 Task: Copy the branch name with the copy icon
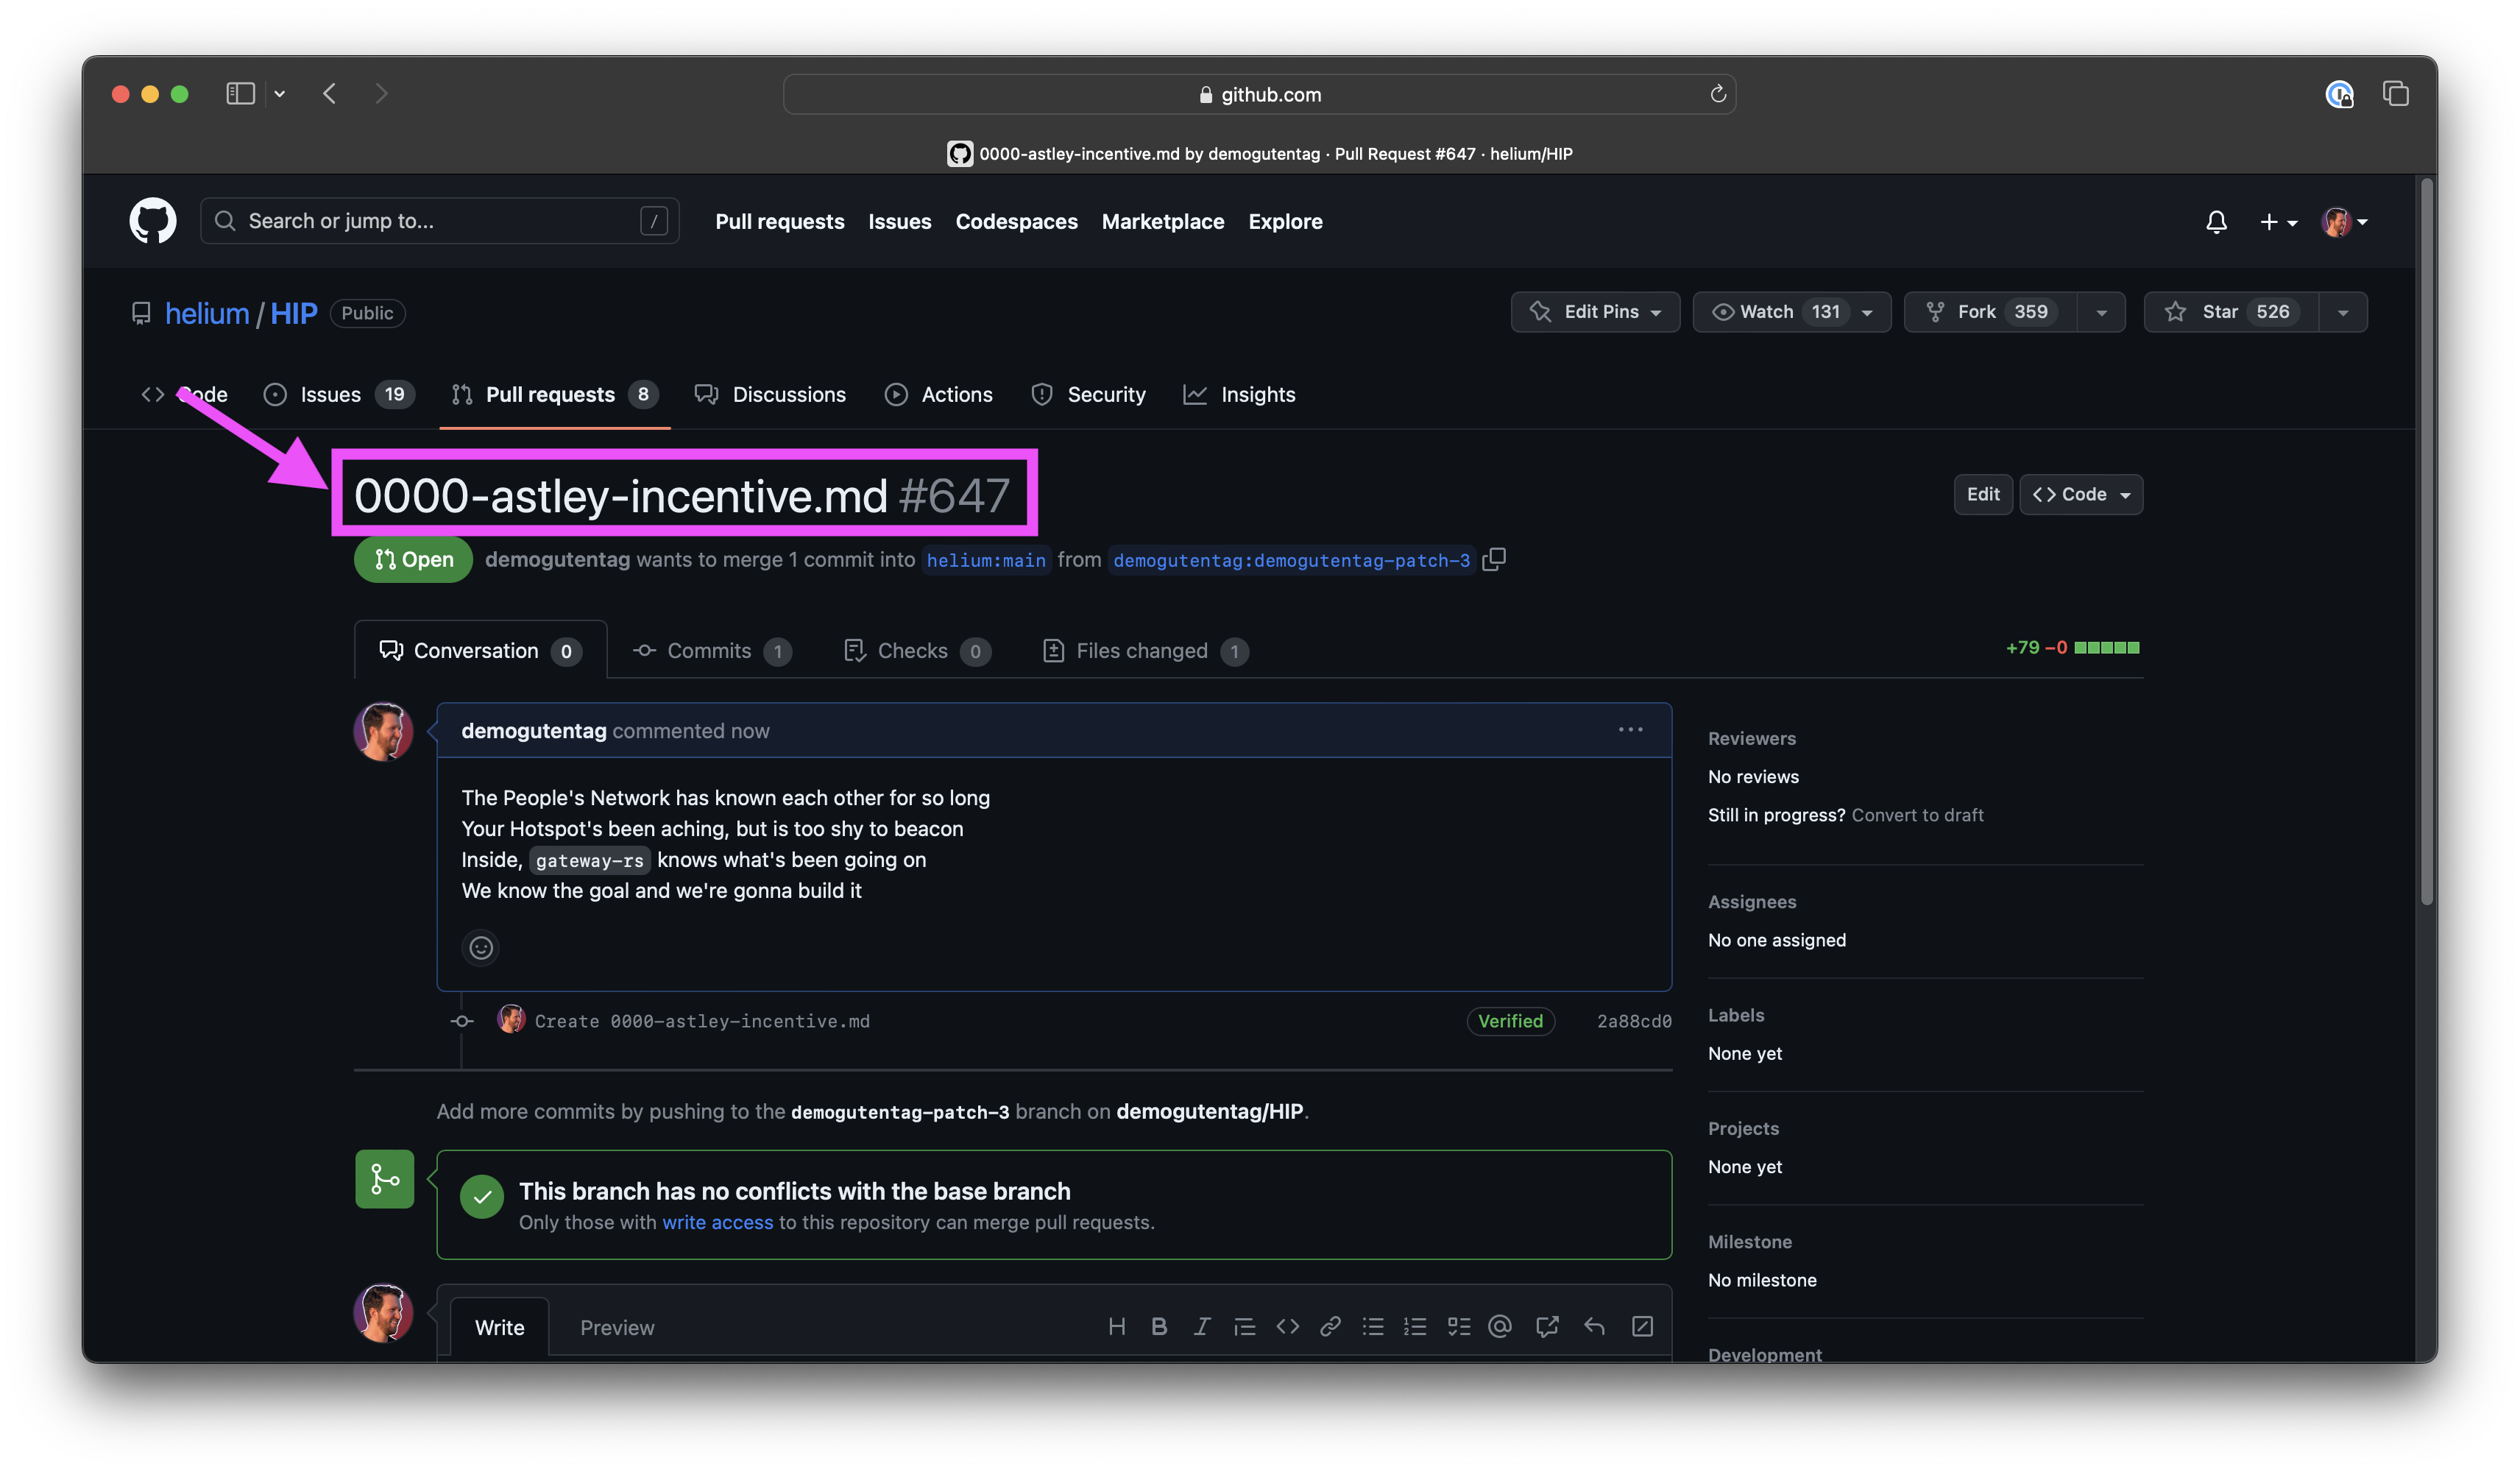click(x=1493, y=560)
